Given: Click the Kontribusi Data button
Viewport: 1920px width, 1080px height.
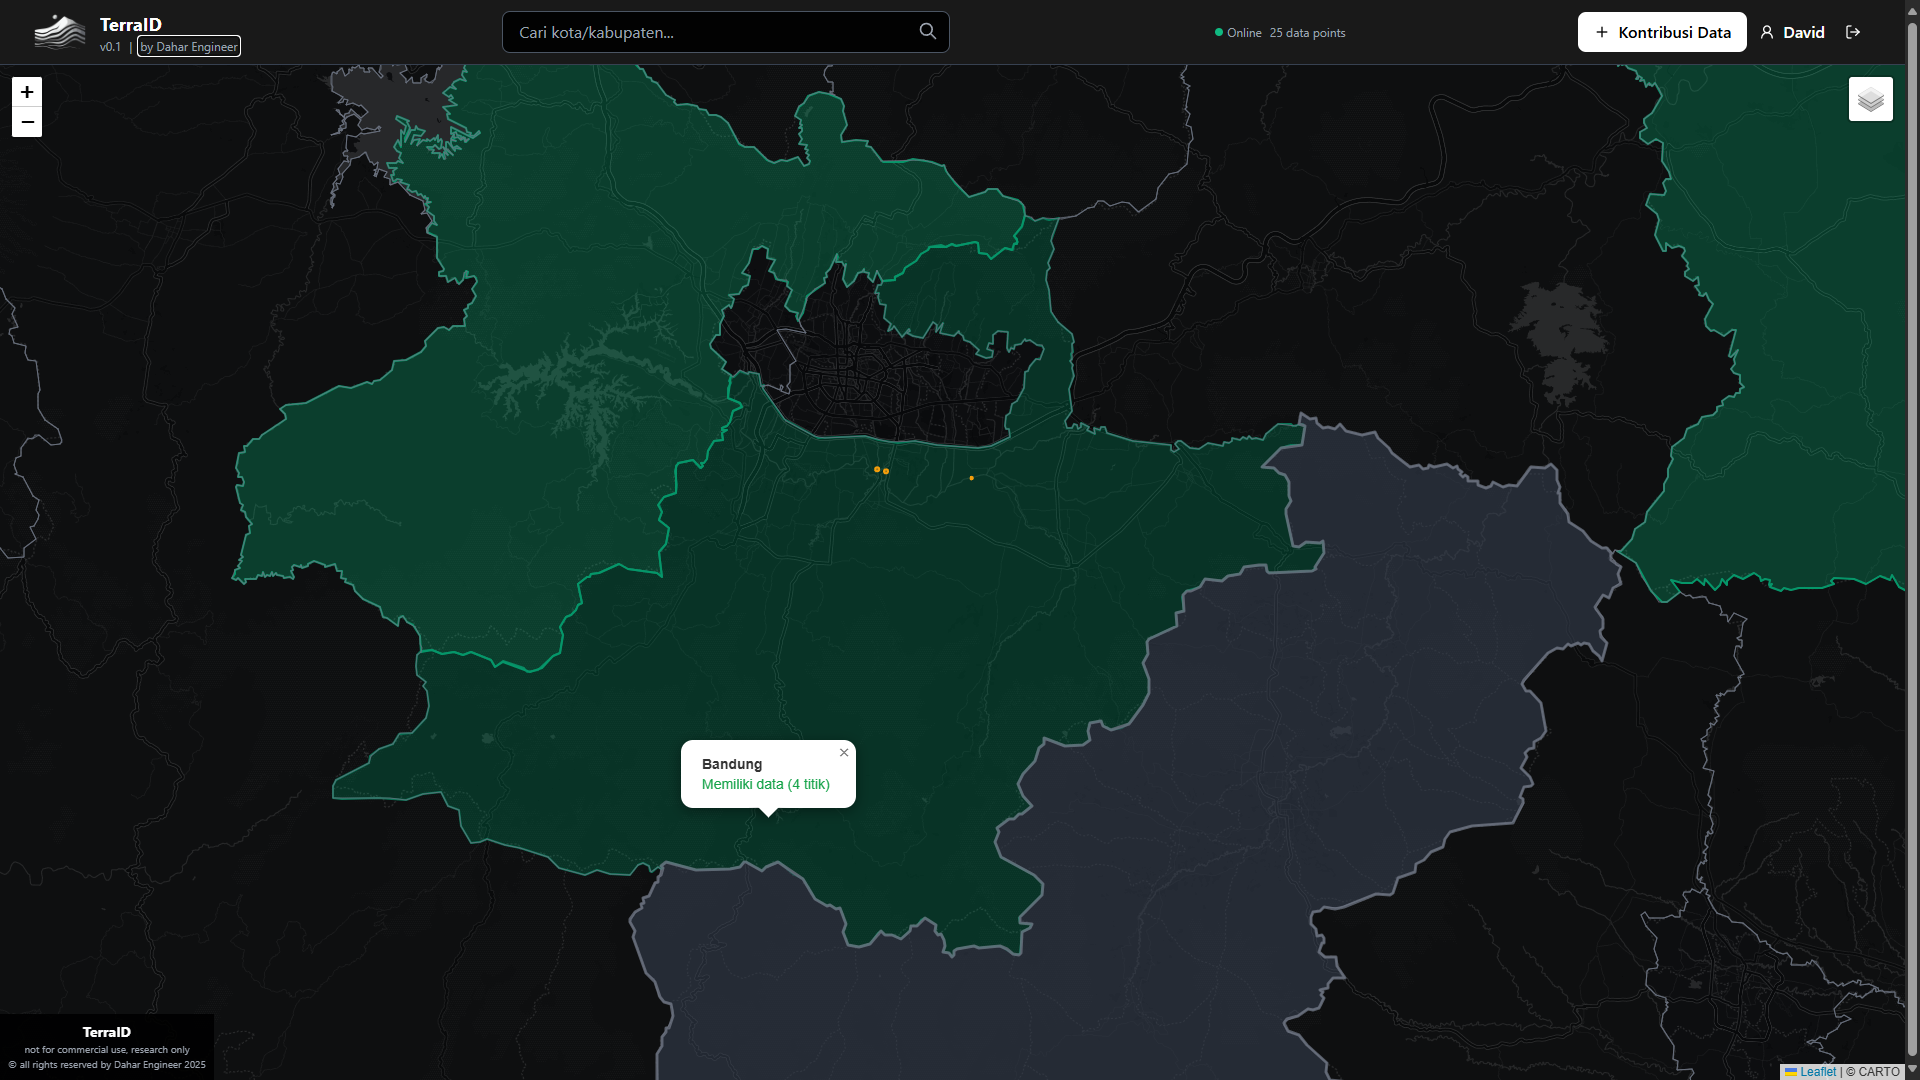Looking at the screenshot, I should (x=1662, y=32).
